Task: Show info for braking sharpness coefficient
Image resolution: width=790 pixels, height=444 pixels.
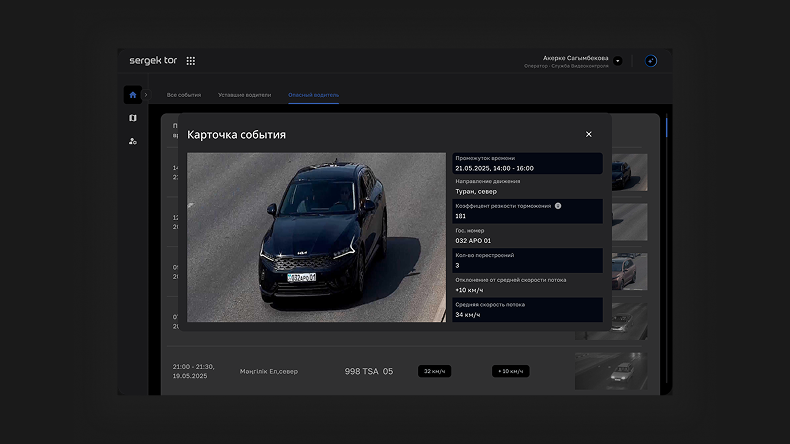Action: 558,206
